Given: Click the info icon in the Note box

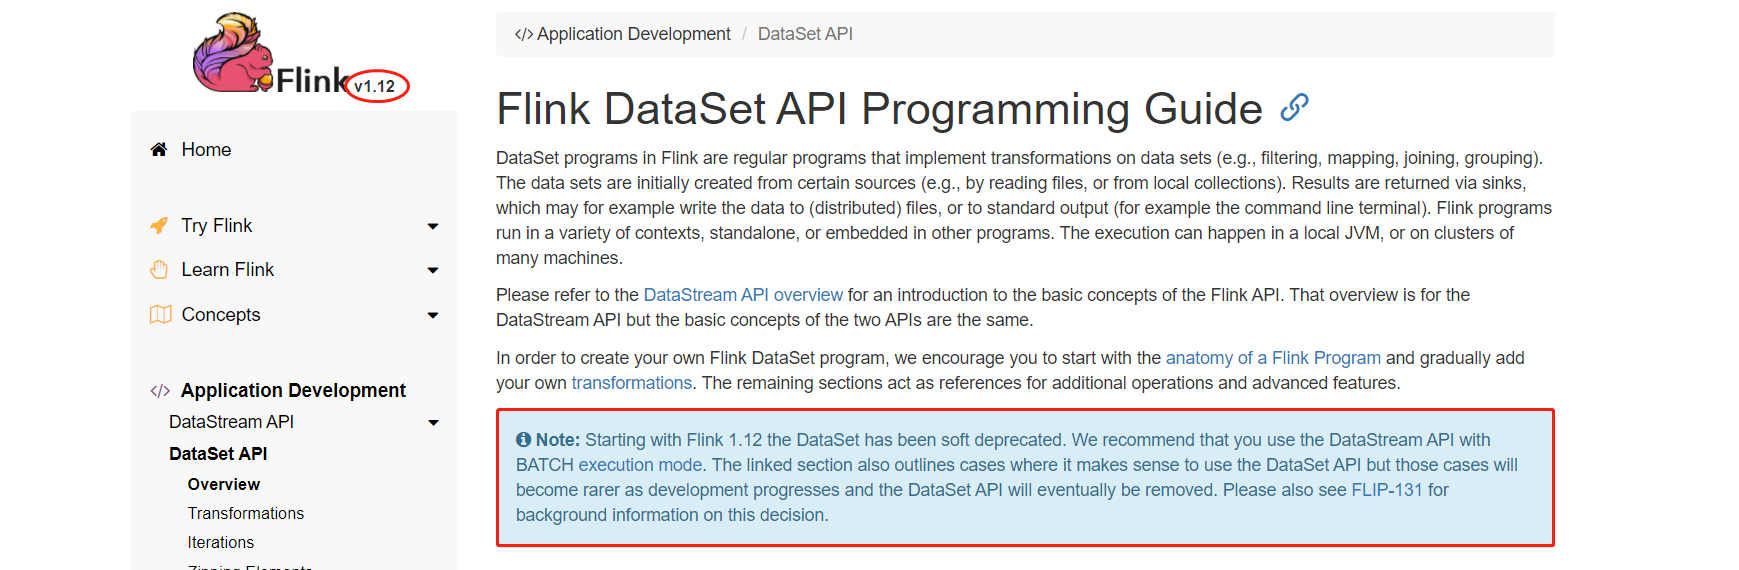Looking at the screenshot, I should (523, 440).
